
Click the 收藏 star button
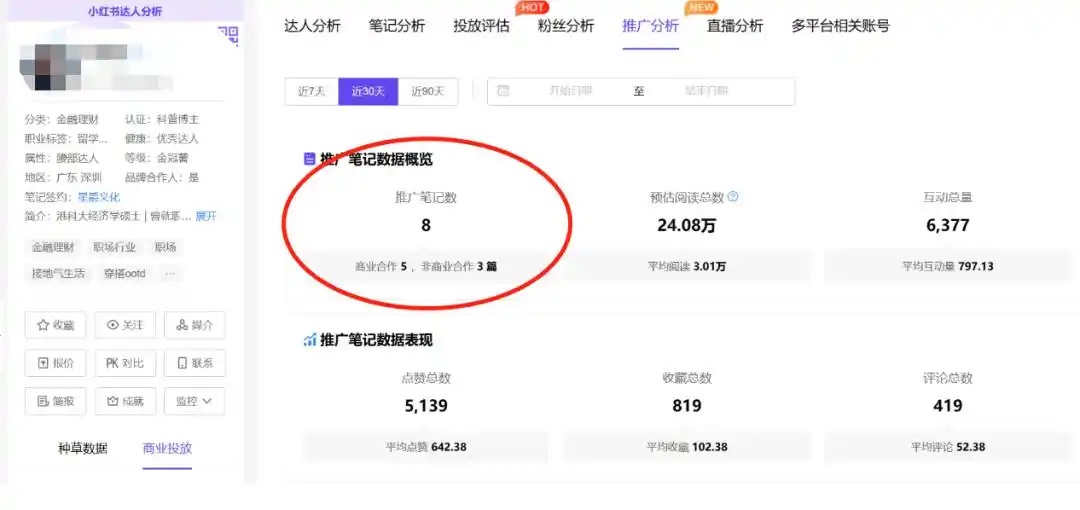click(x=56, y=325)
